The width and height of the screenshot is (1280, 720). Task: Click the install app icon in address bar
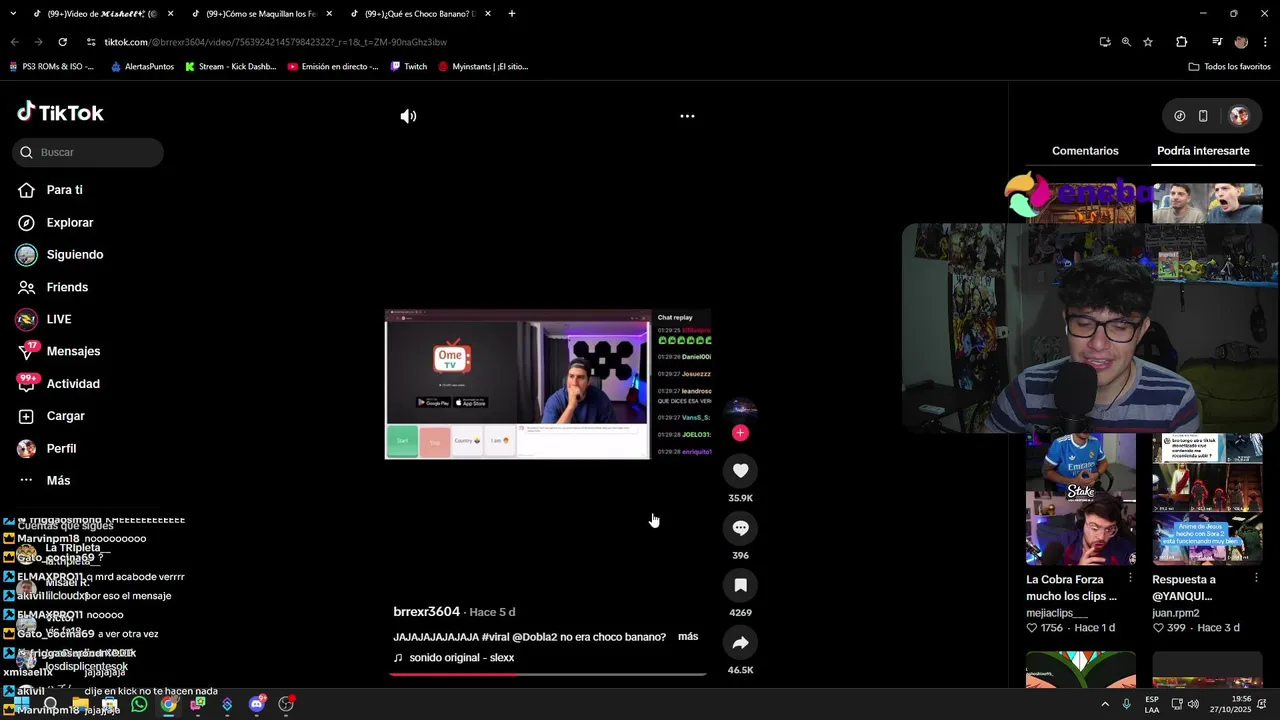click(x=1104, y=42)
